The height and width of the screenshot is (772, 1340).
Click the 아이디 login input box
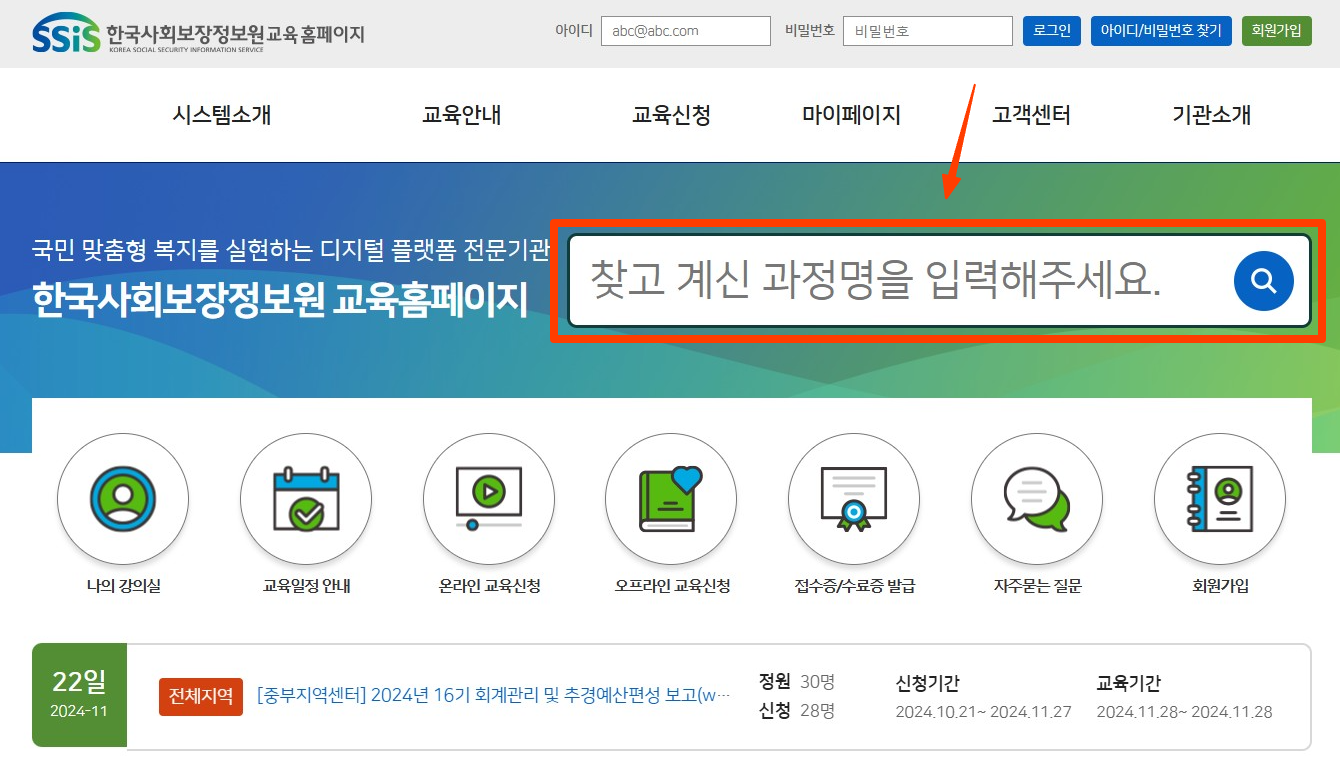pos(685,30)
